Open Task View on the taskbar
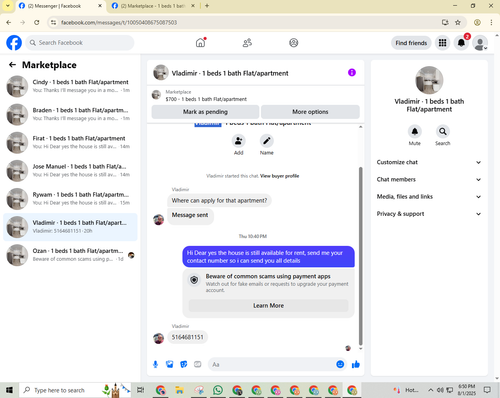 click(x=141, y=390)
